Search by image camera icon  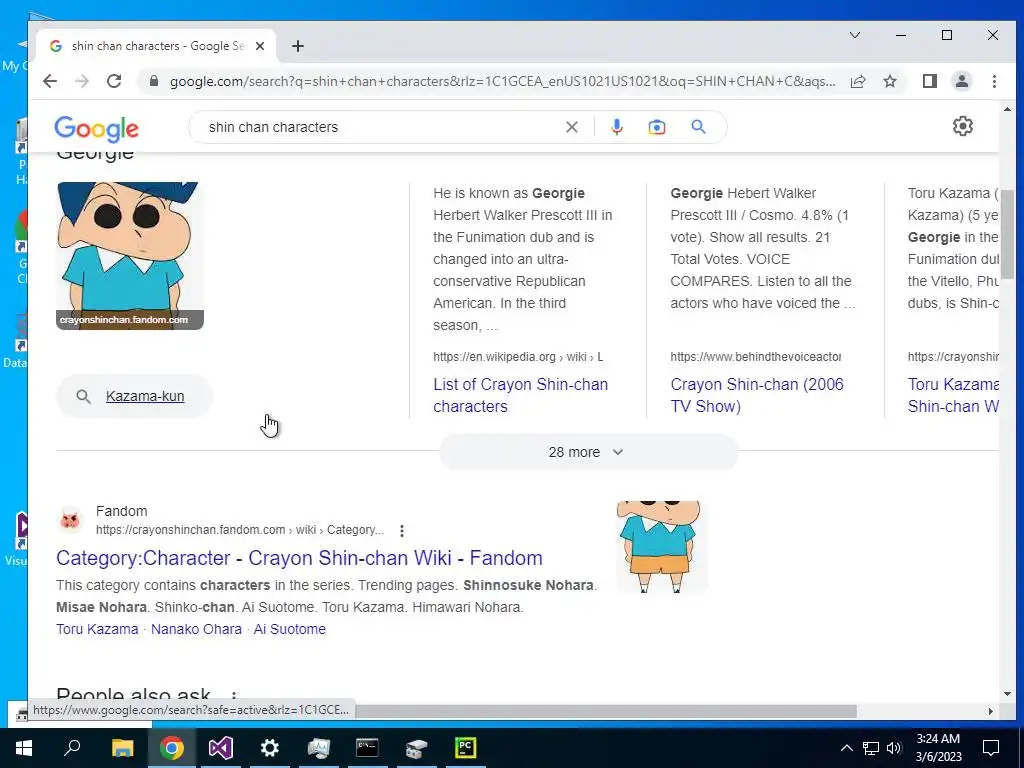(656, 127)
